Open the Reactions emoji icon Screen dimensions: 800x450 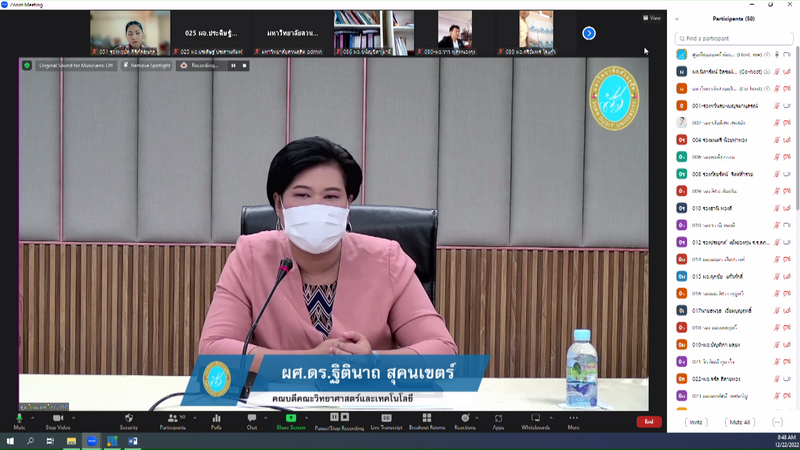tap(465, 418)
